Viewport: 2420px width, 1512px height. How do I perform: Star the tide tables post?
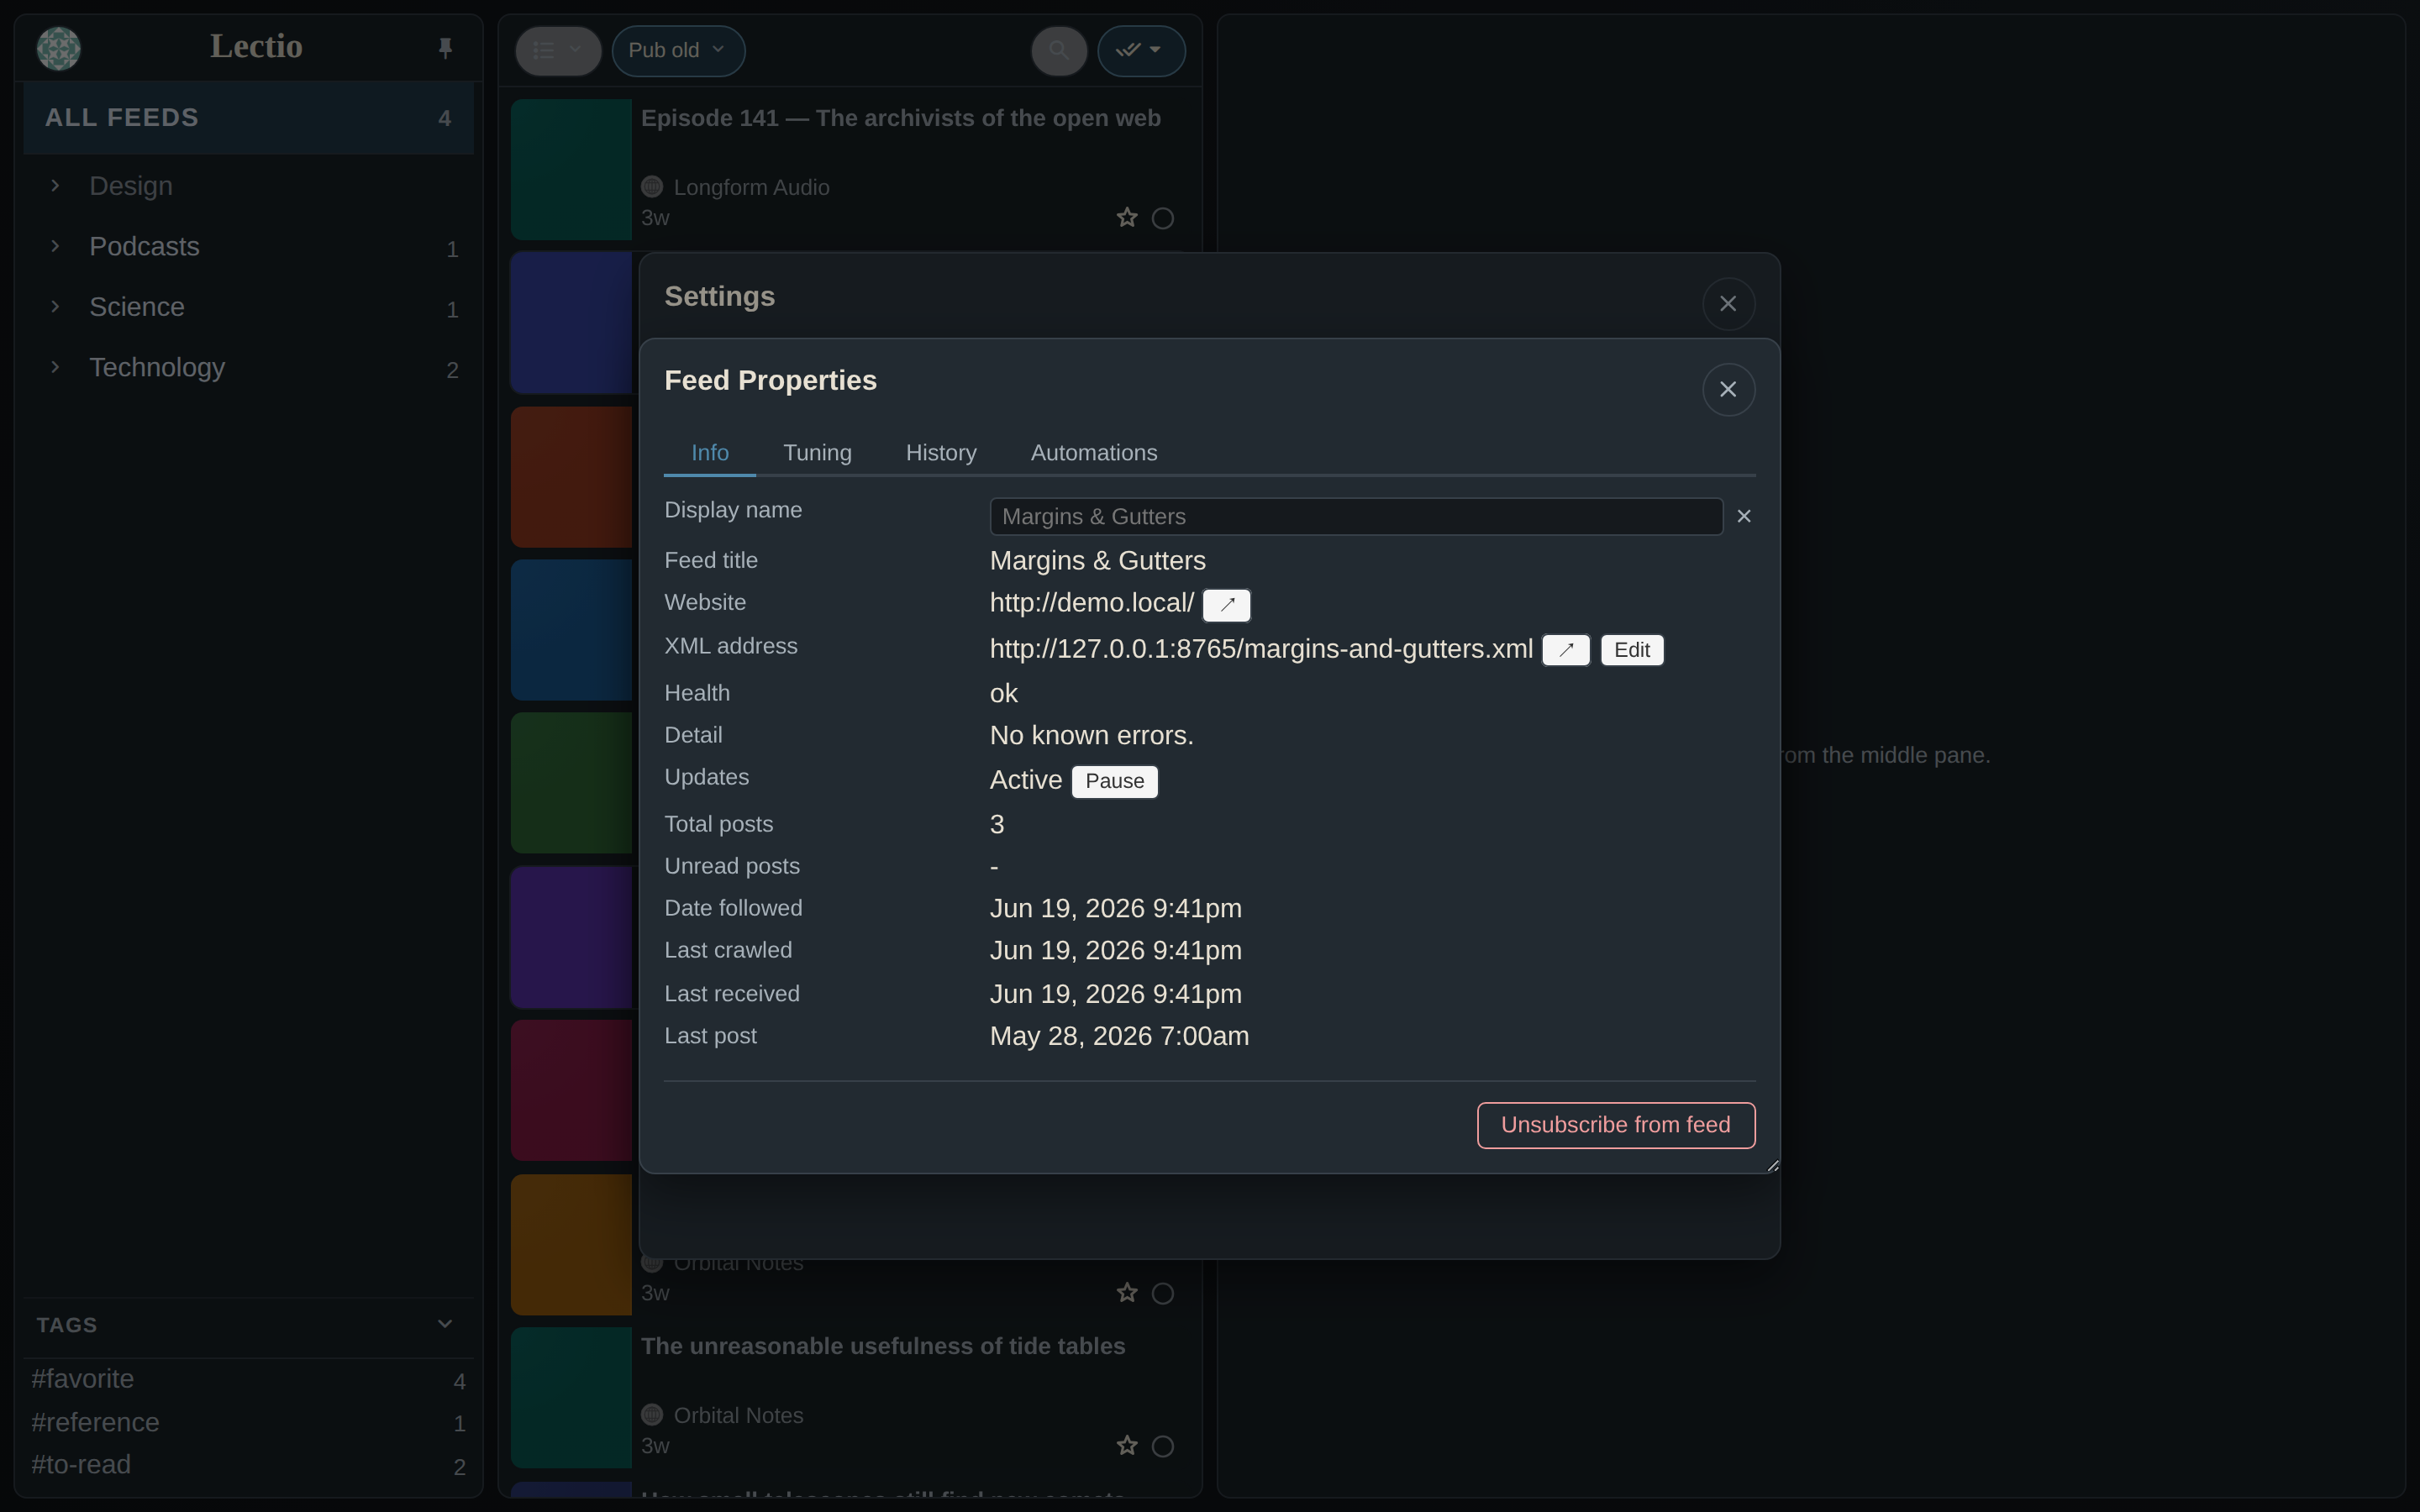(x=1127, y=1446)
